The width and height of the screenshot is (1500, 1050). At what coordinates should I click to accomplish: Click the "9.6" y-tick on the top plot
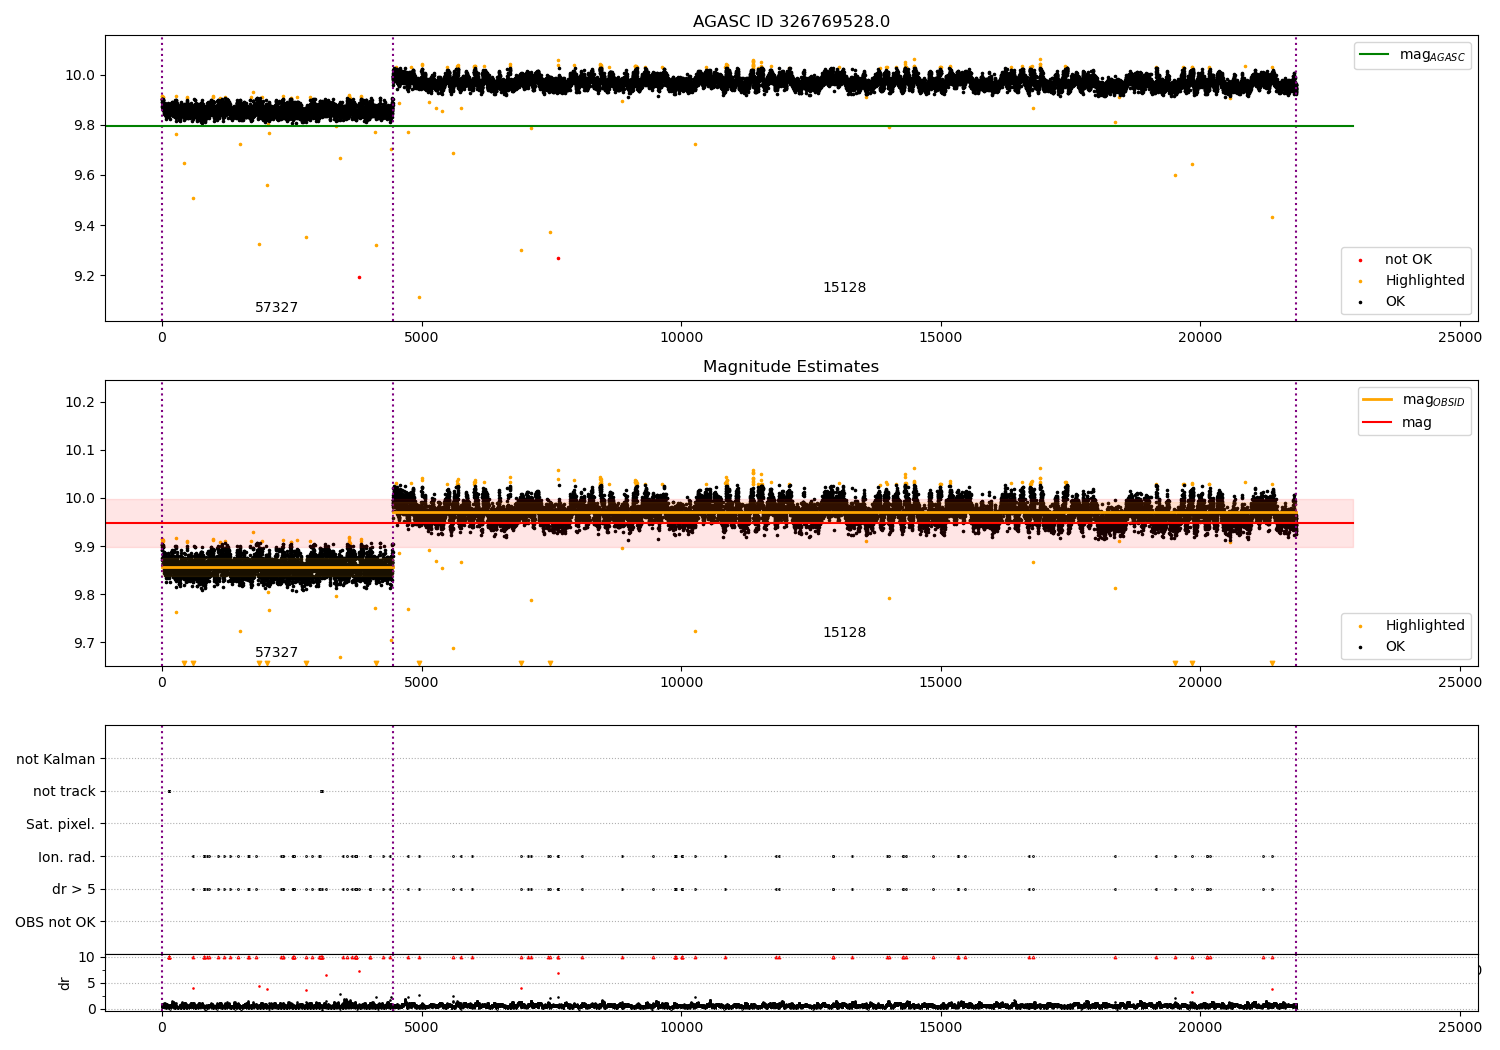pyautogui.click(x=84, y=176)
